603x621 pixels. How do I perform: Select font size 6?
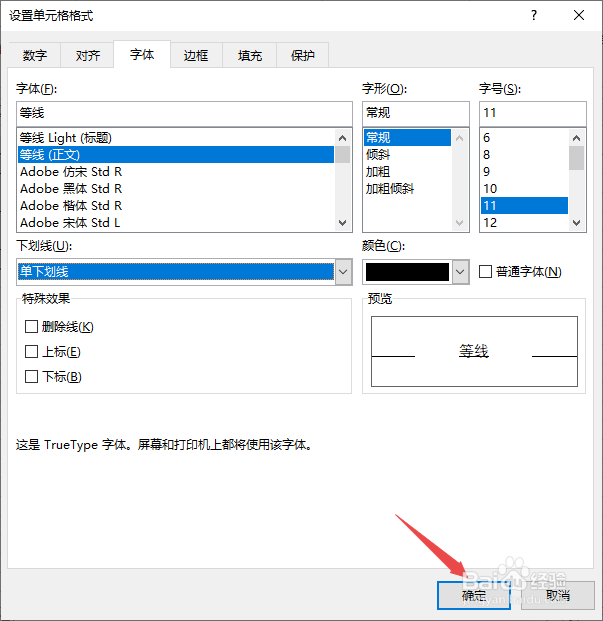tap(524, 137)
